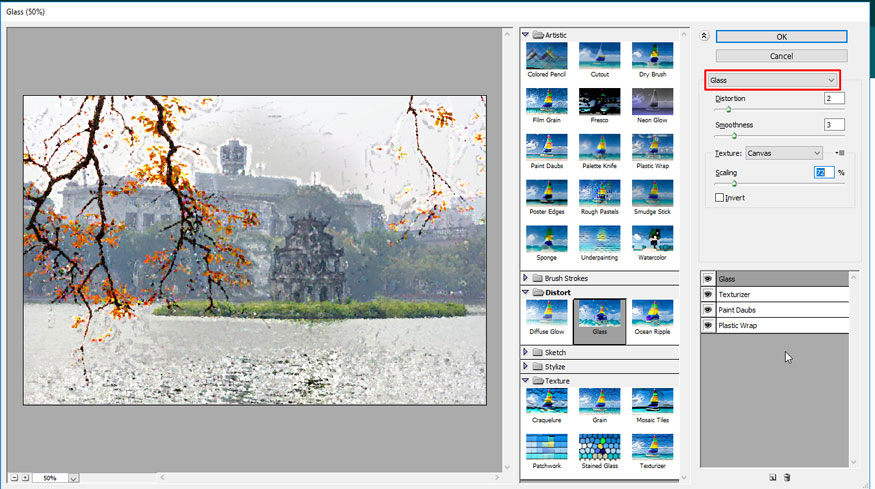Collapse the filter gallery thumbnails panel
875x489 pixels.
704,36
